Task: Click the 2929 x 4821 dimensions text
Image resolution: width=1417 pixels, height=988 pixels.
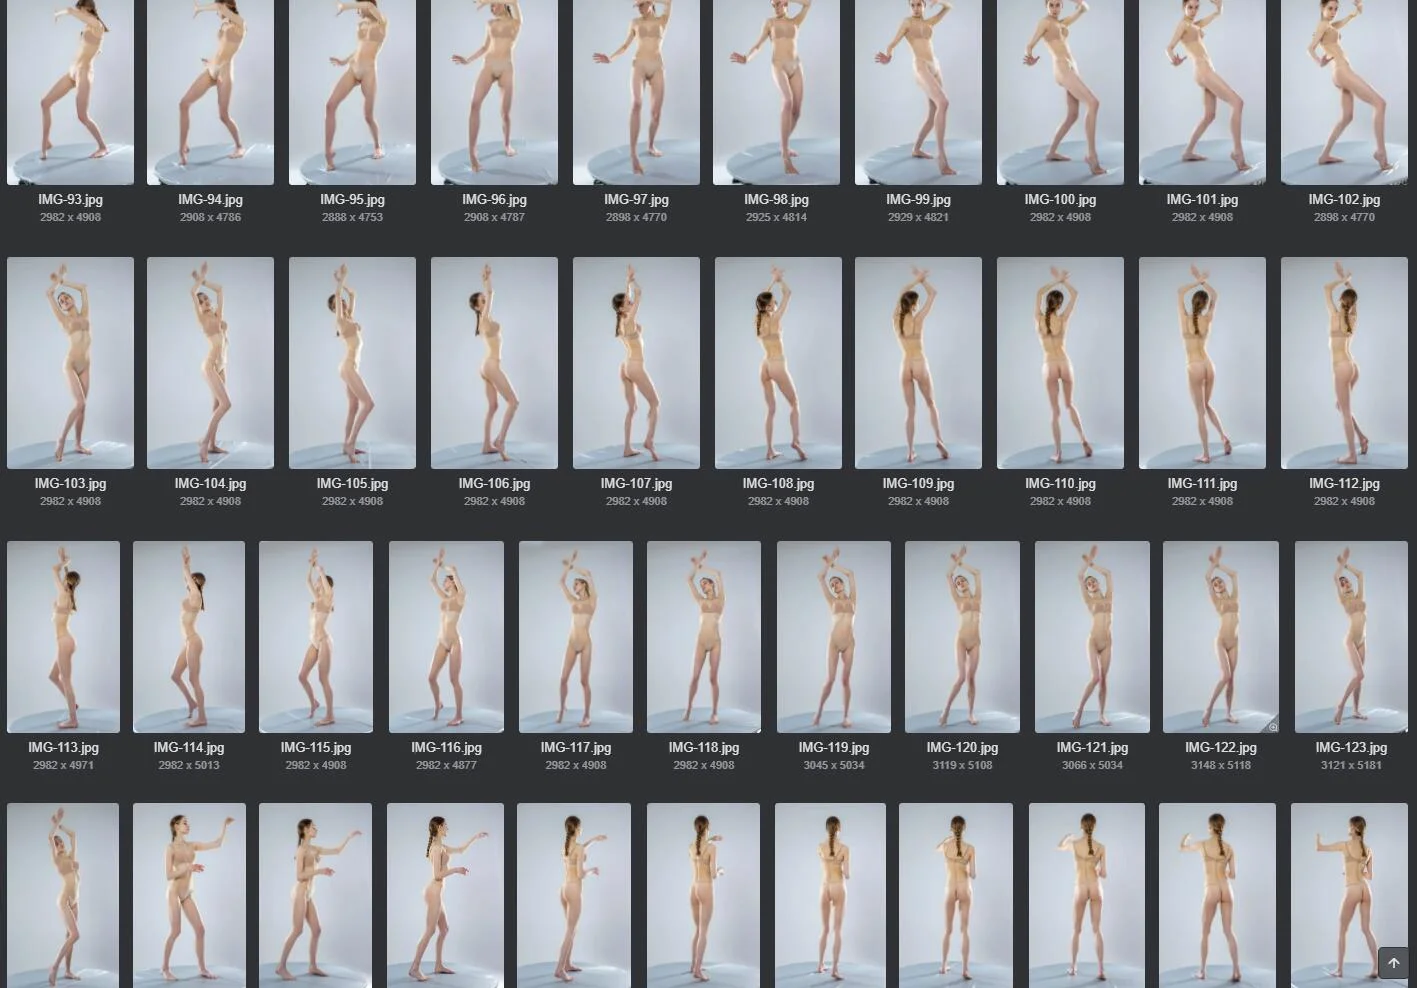Action: coord(918,217)
